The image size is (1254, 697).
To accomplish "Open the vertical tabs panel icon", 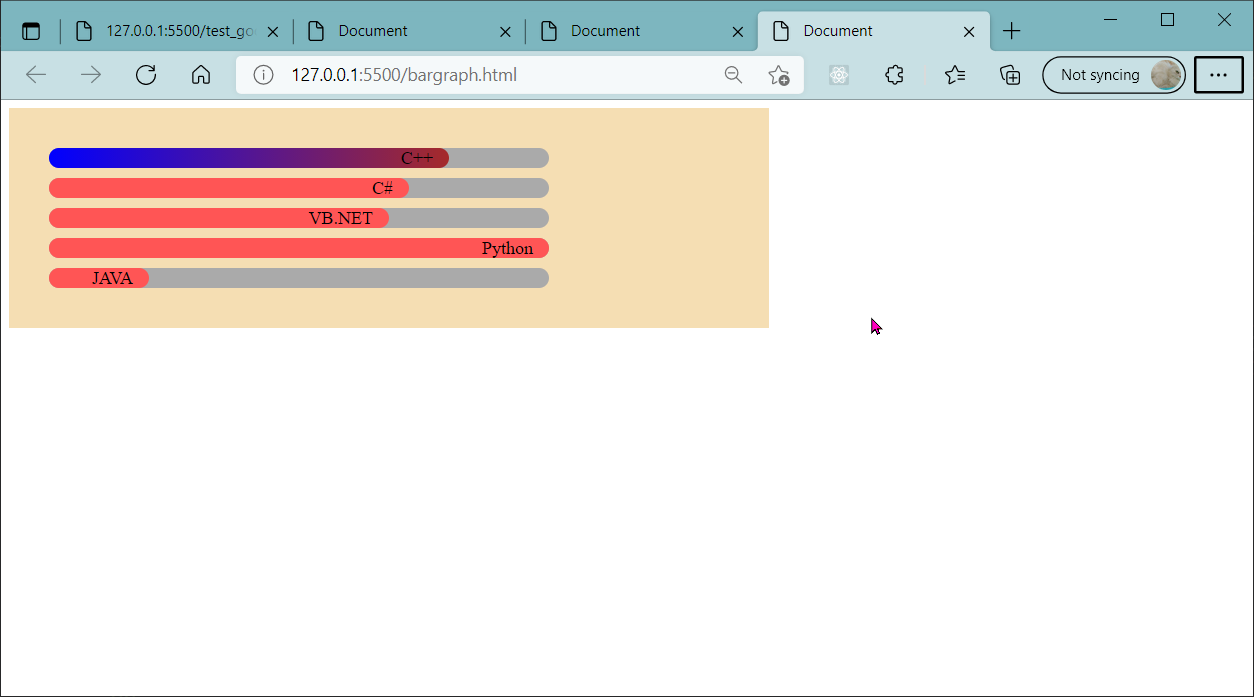I will [31, 31].
